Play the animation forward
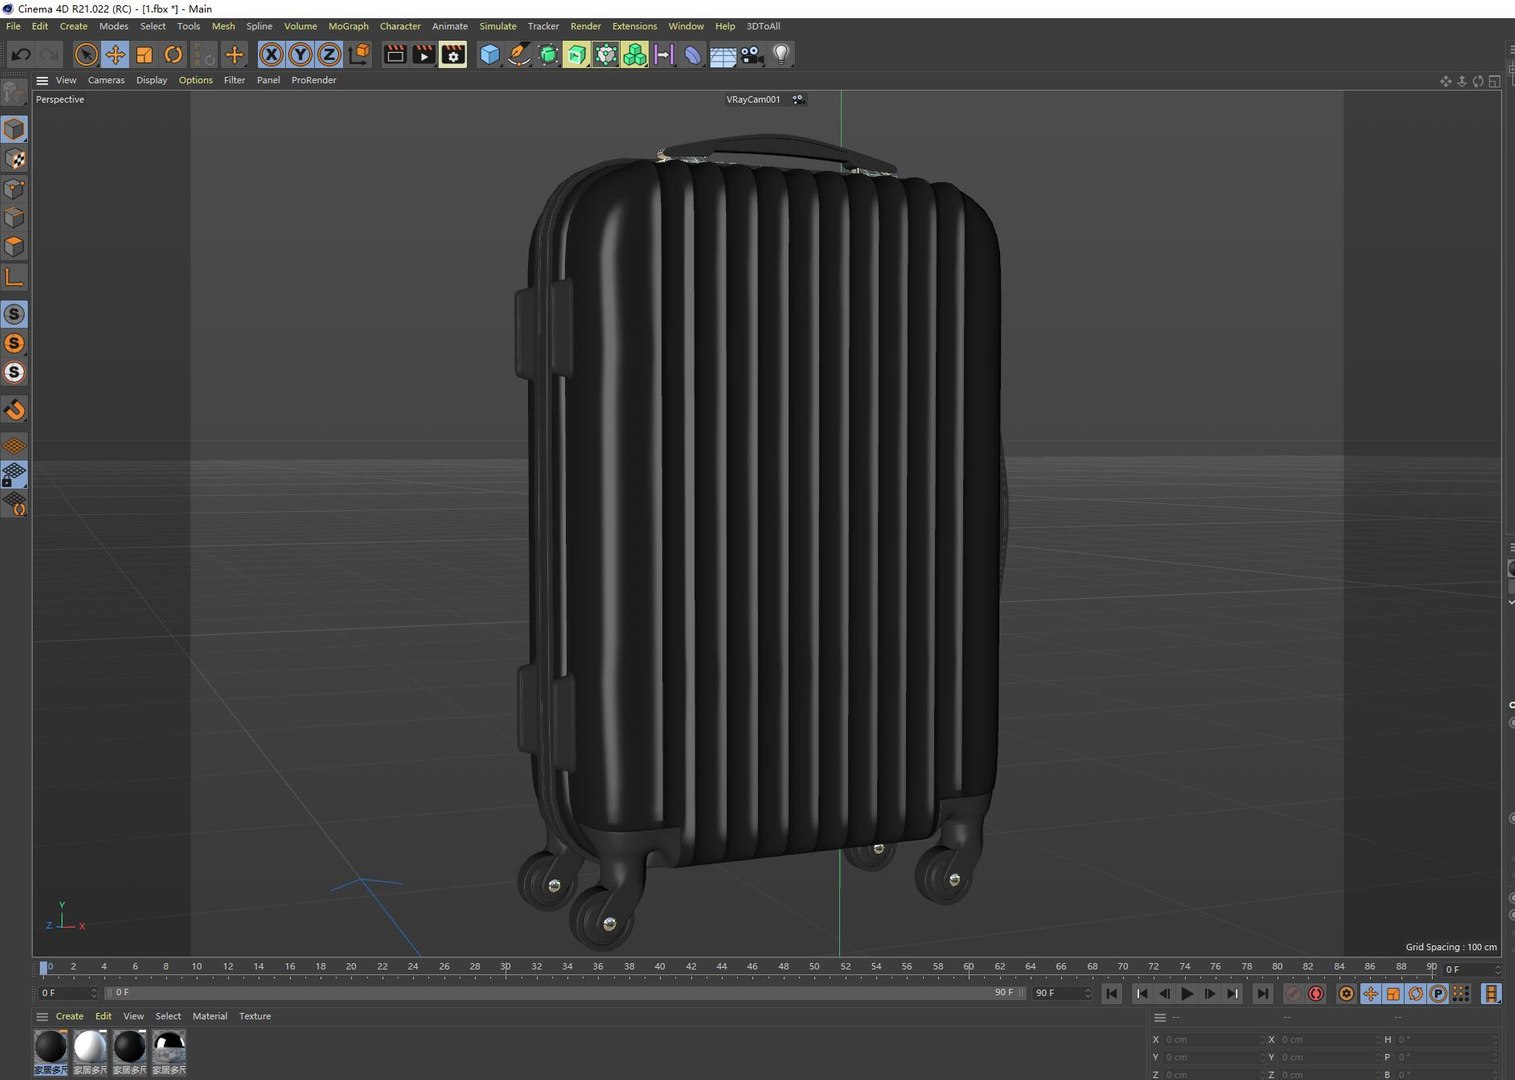This screenshot has height=1080, width=1515. (x=1187, y=994)
